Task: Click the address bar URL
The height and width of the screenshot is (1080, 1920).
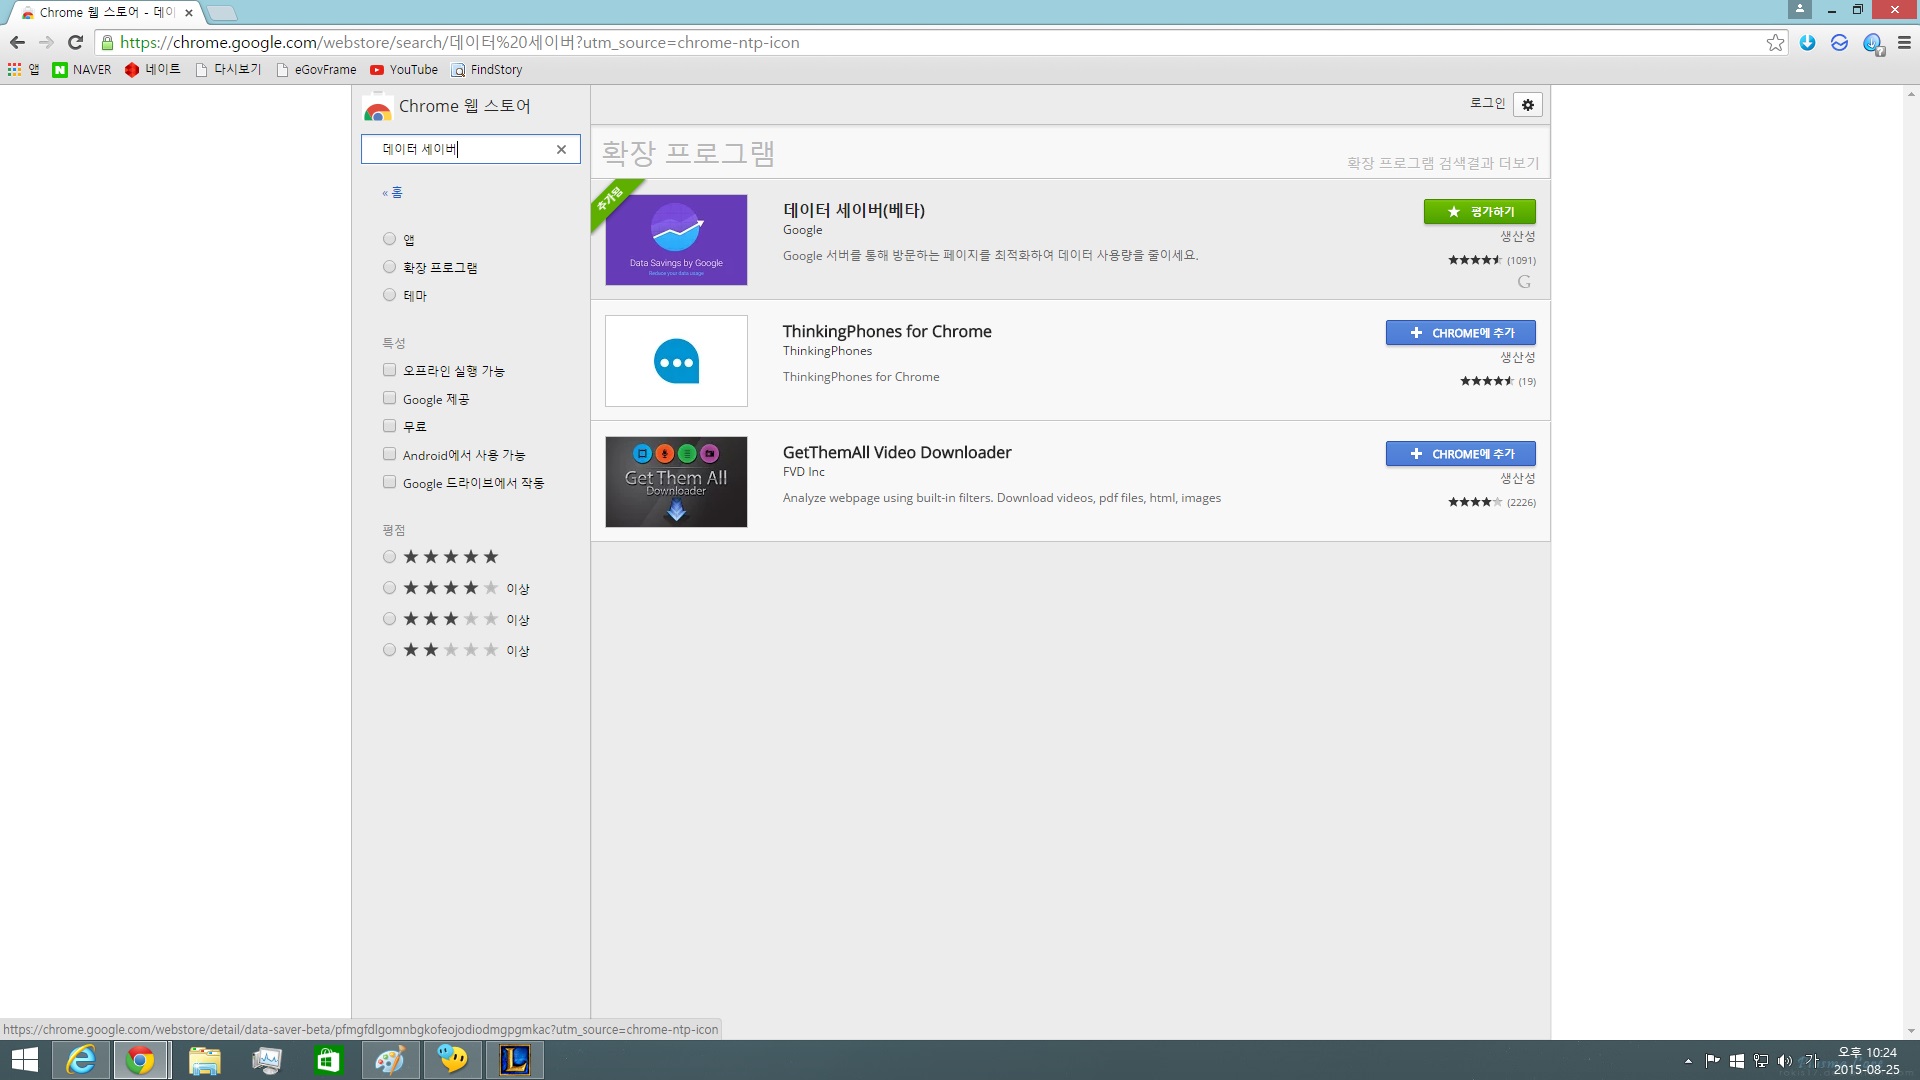Action: coord(459,42)
